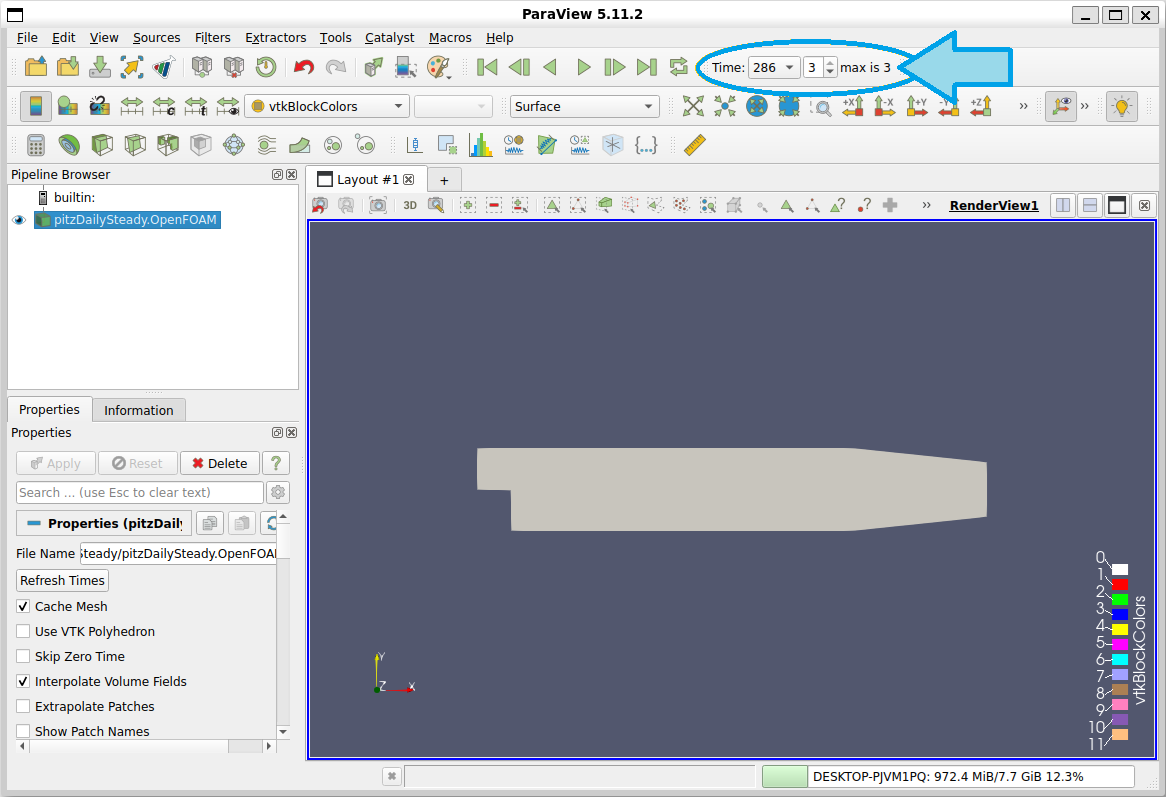Switch to the Information tab

[x=138, y=410]
